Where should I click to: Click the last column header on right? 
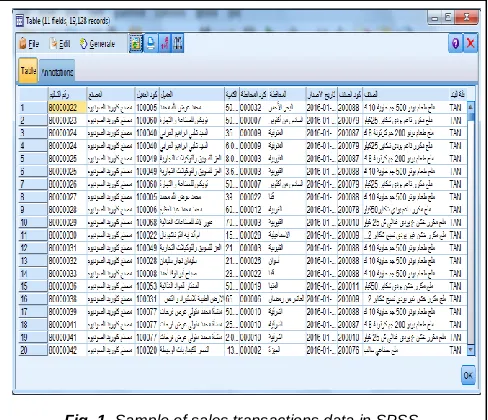click(457, 95)
